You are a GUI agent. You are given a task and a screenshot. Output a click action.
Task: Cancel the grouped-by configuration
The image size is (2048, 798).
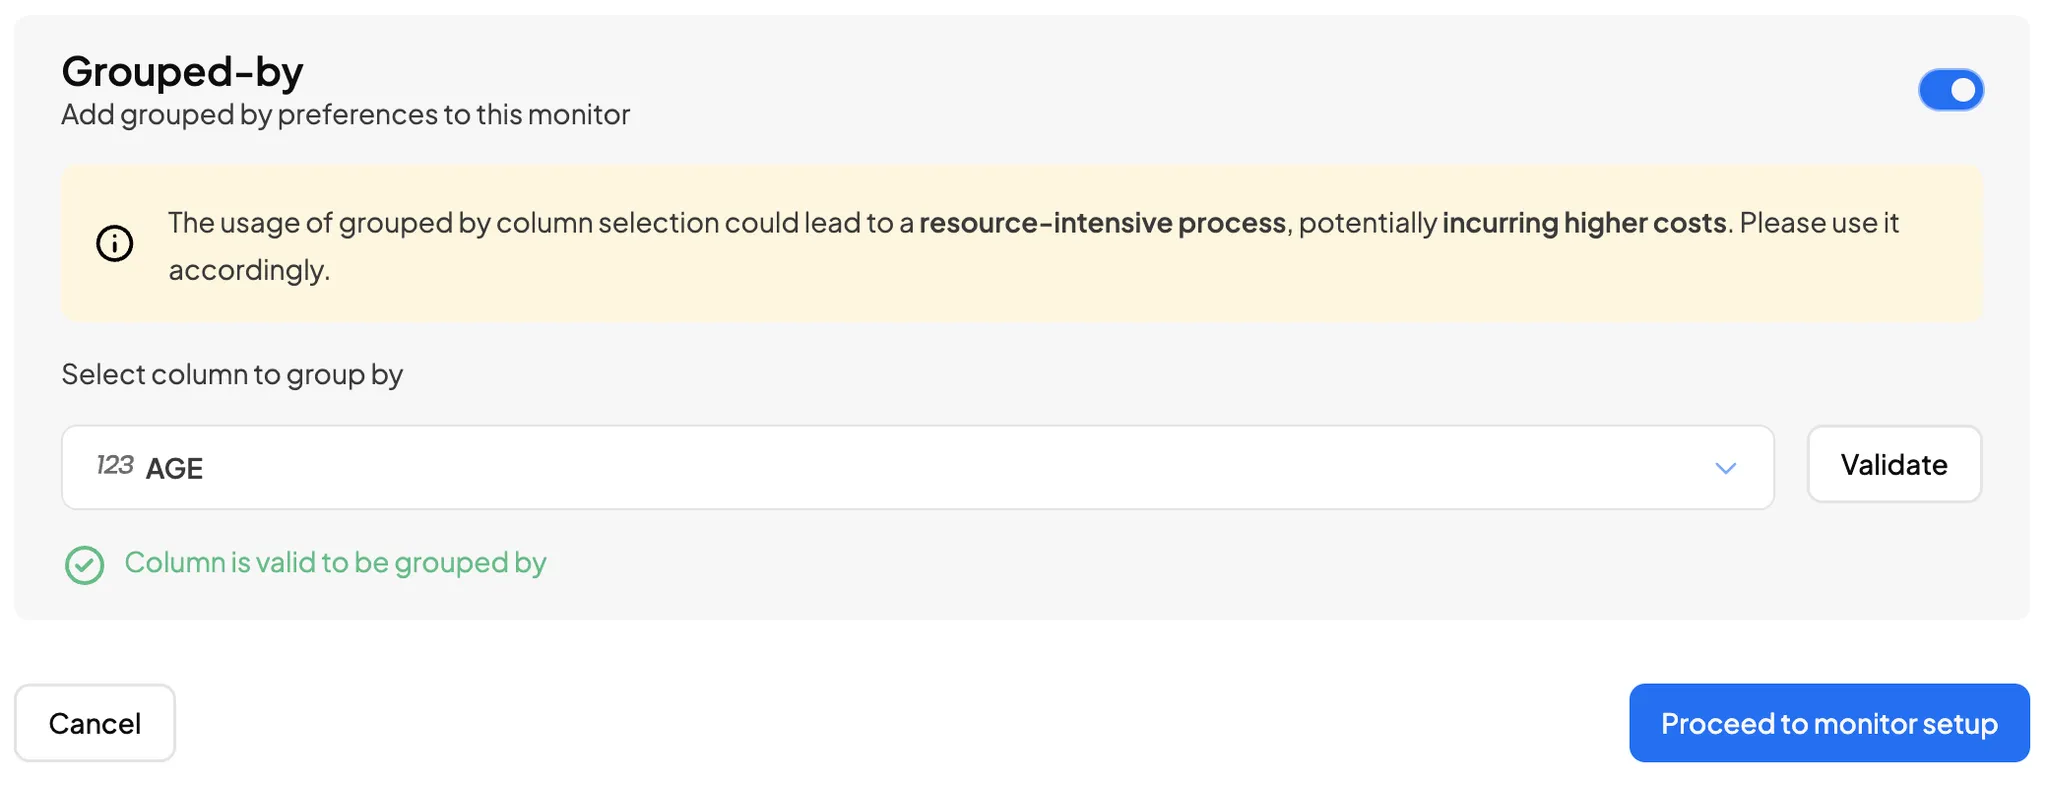click(95, 723)
